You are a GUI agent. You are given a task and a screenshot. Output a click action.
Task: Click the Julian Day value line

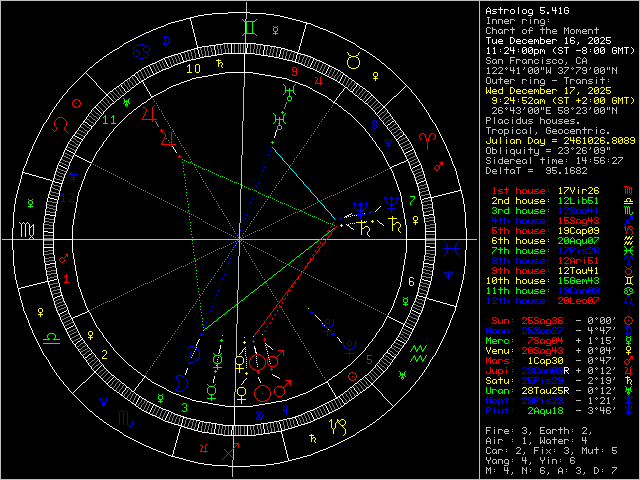(559, 139)
